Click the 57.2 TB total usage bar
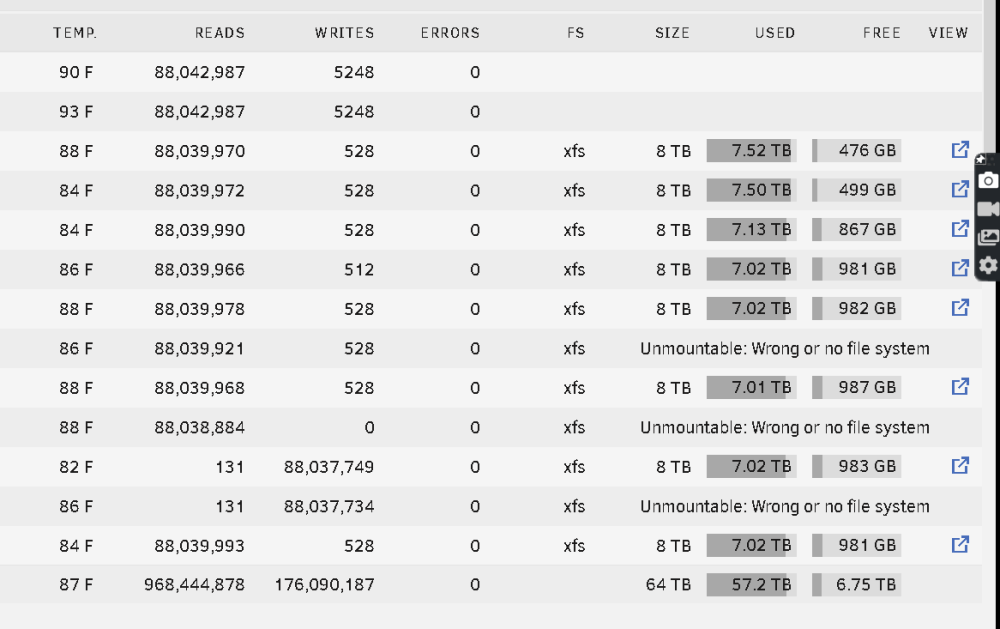Viewport: 1000px width, 629px height. (751, 584)
